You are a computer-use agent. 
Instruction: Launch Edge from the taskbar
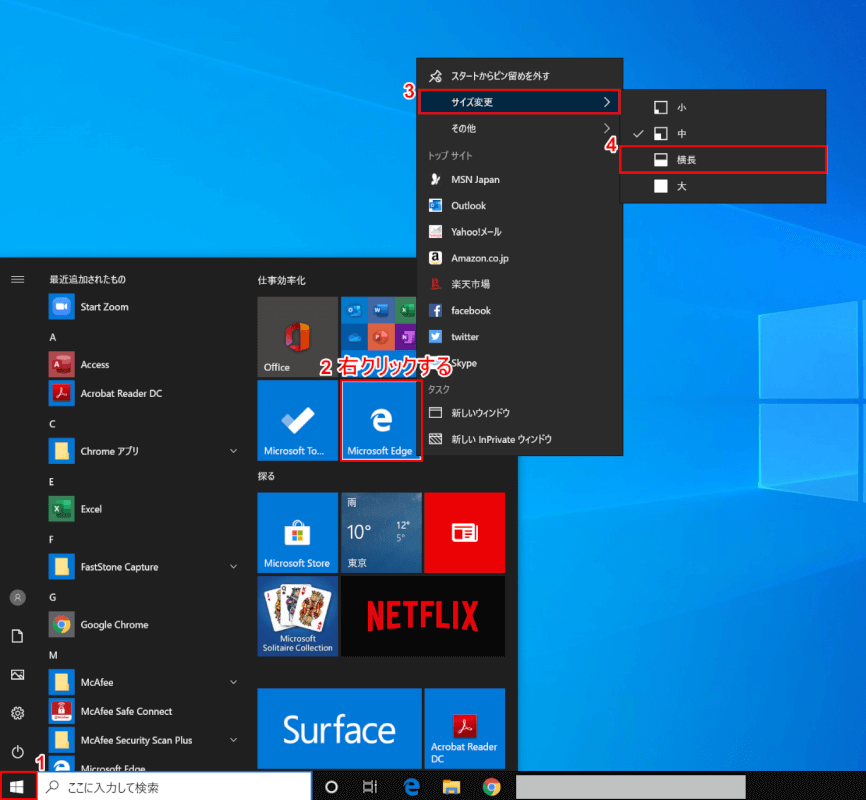[x=411, y=786]
